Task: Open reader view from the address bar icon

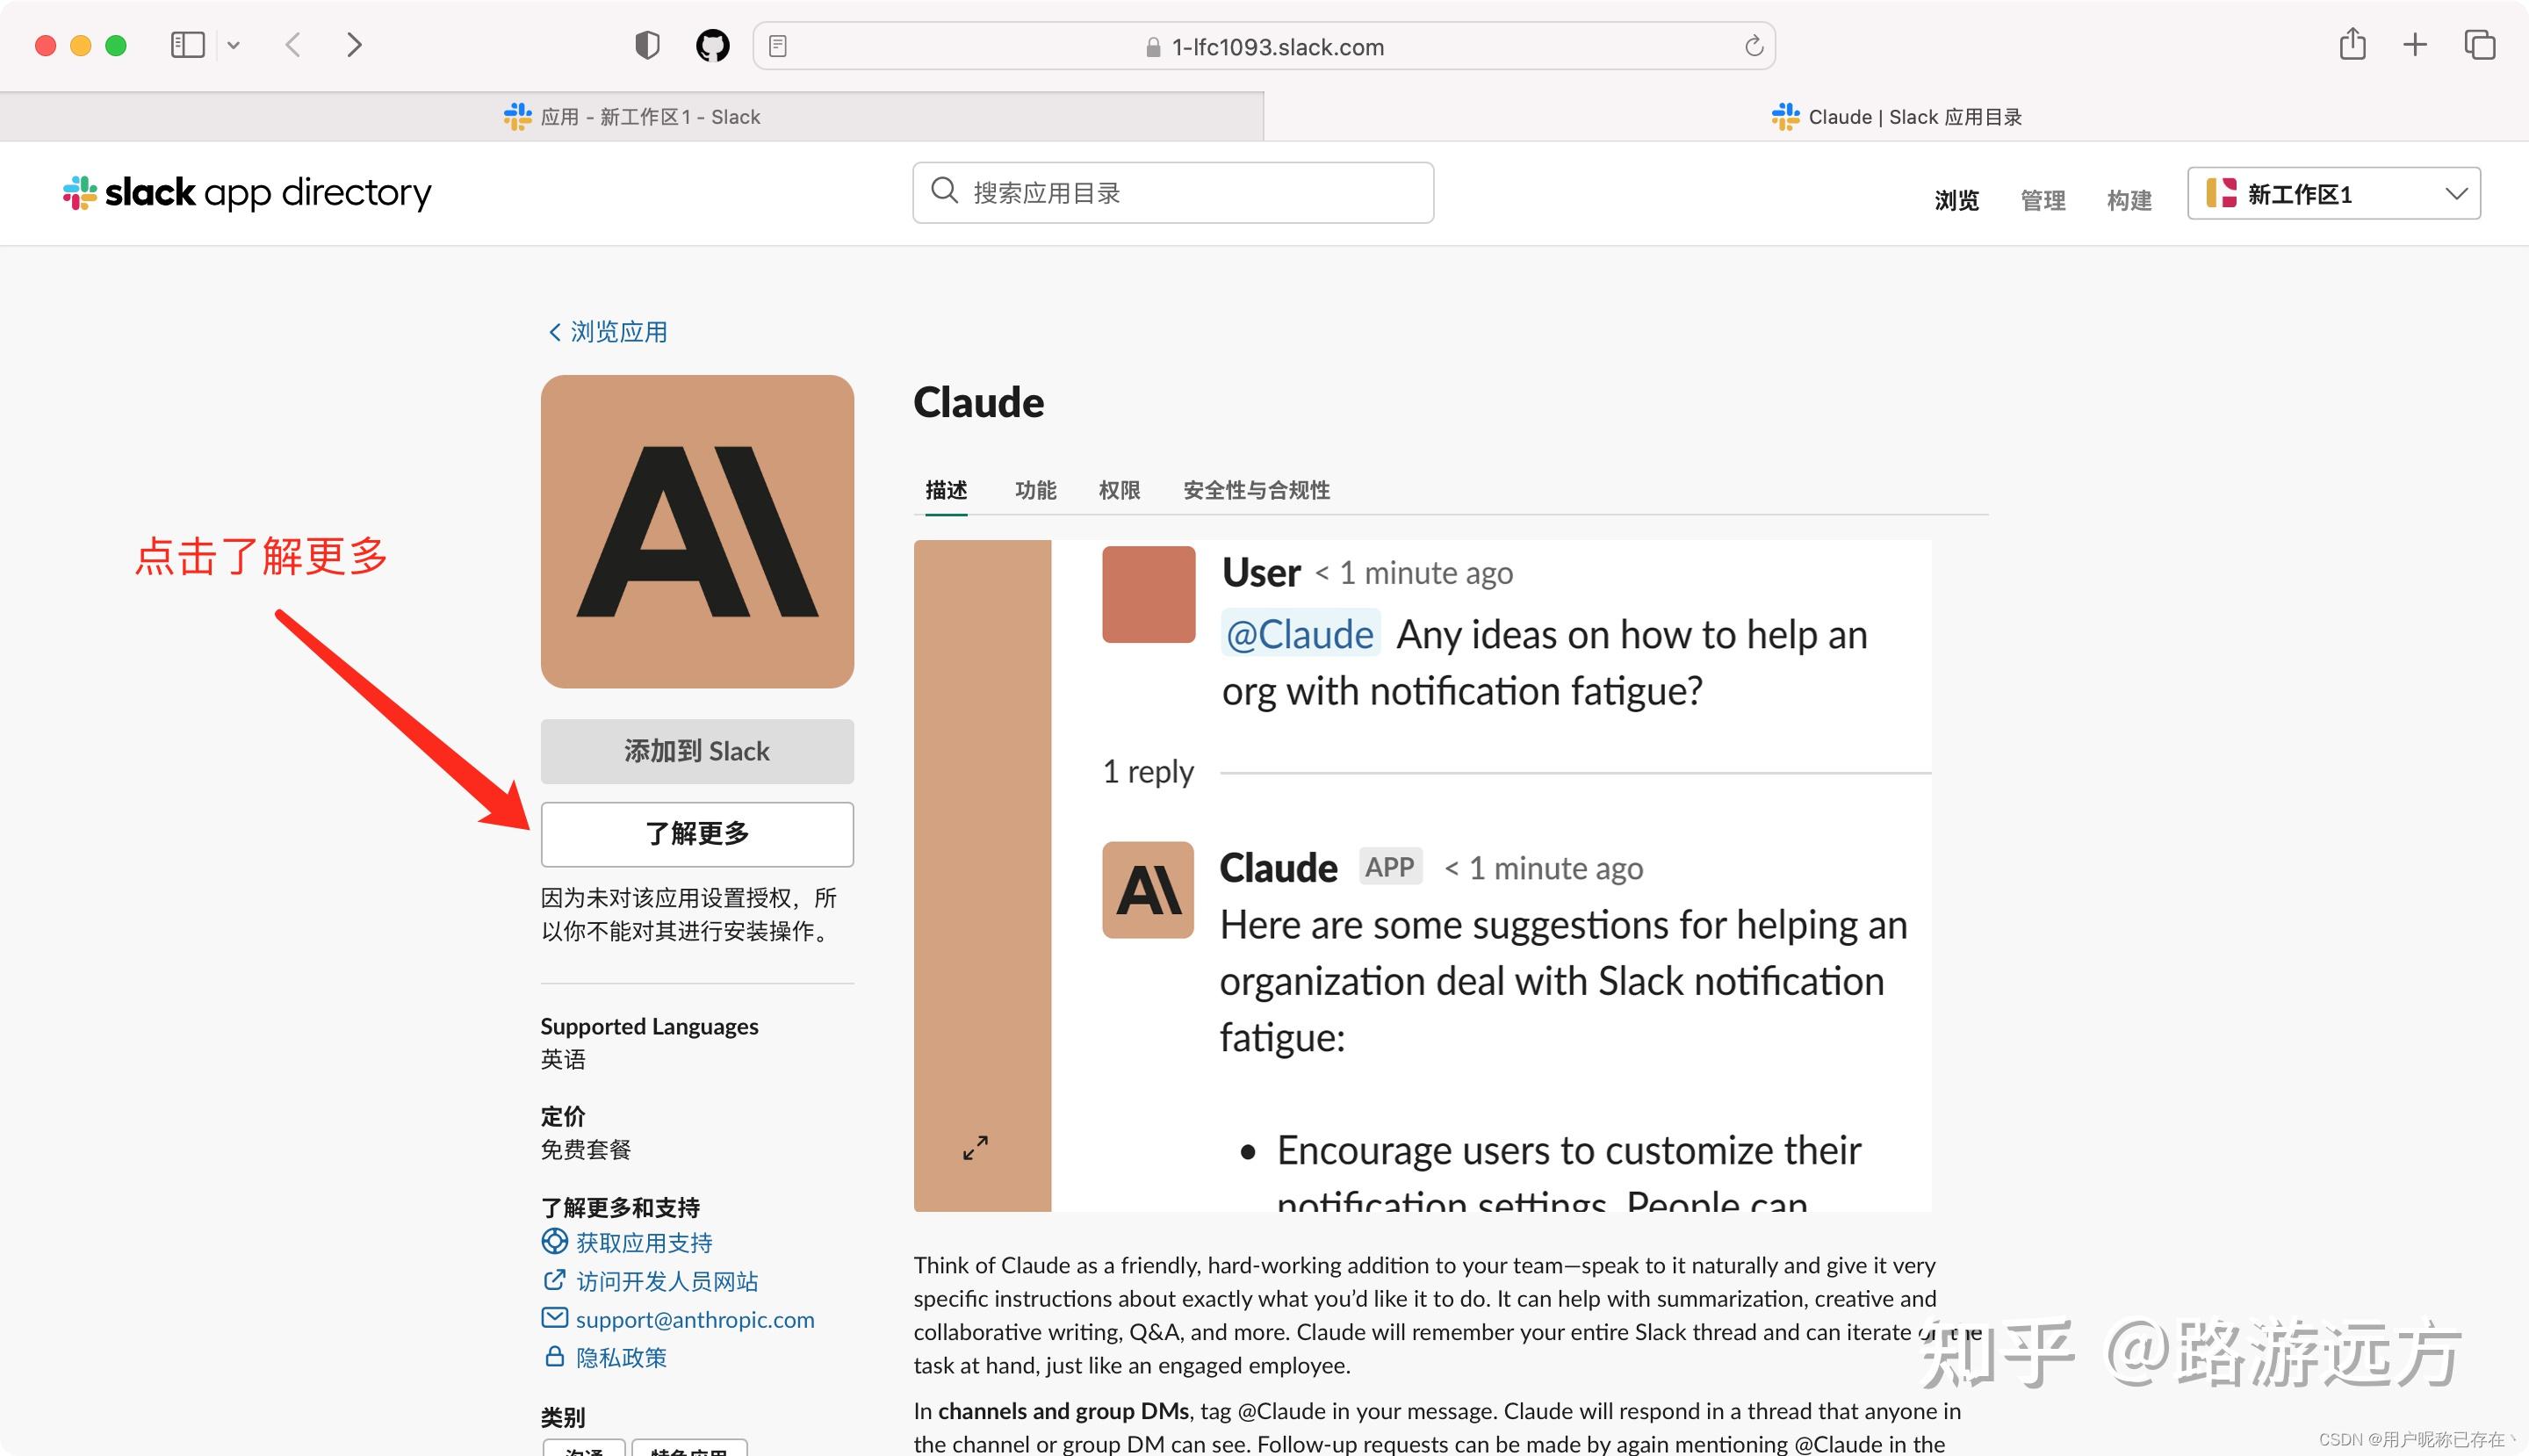Action: click(779, 45)
